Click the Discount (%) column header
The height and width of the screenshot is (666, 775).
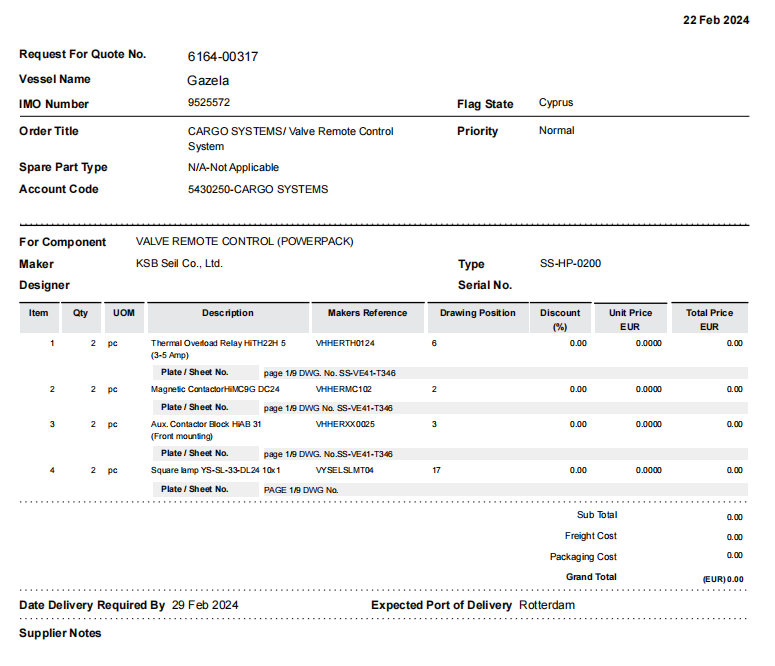pyautogui.click(x=559, y=319)
